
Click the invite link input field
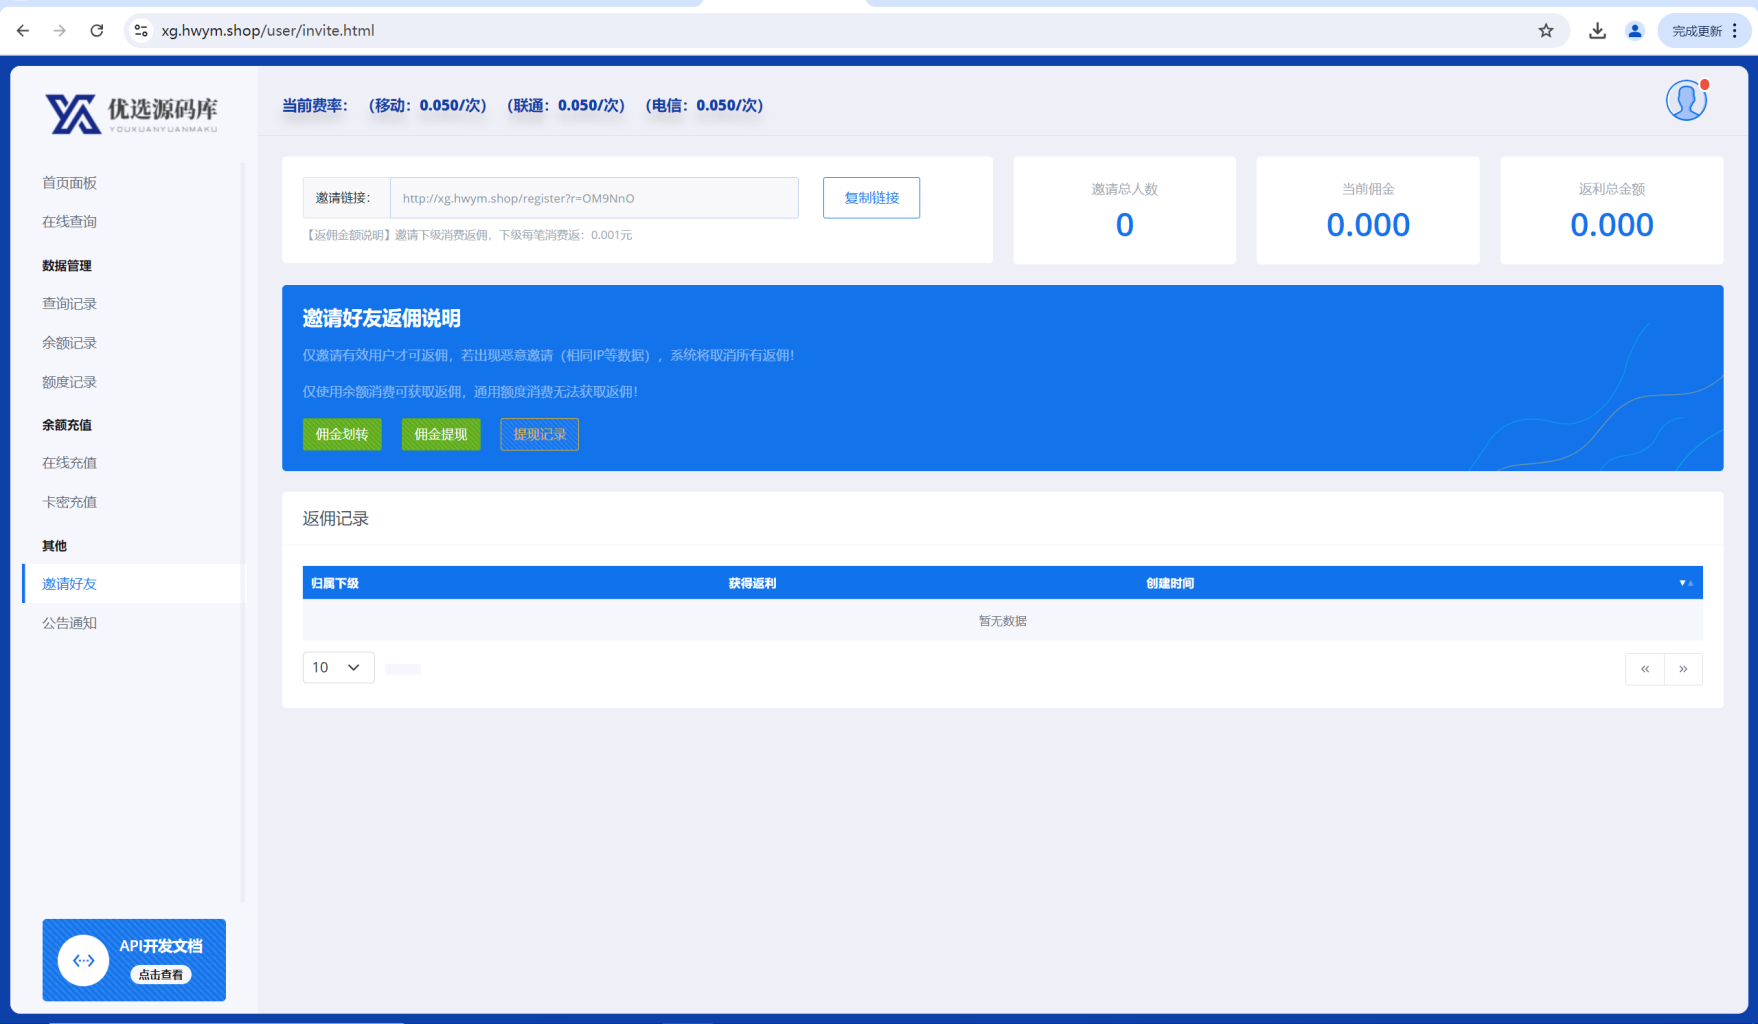594,198
